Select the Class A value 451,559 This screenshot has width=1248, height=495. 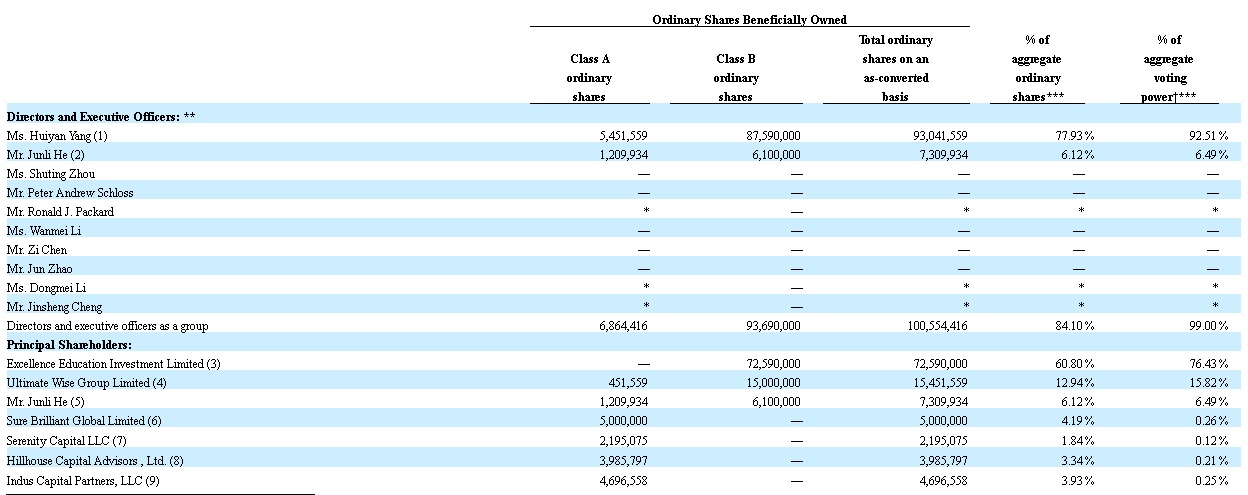(x=628, y=383)
